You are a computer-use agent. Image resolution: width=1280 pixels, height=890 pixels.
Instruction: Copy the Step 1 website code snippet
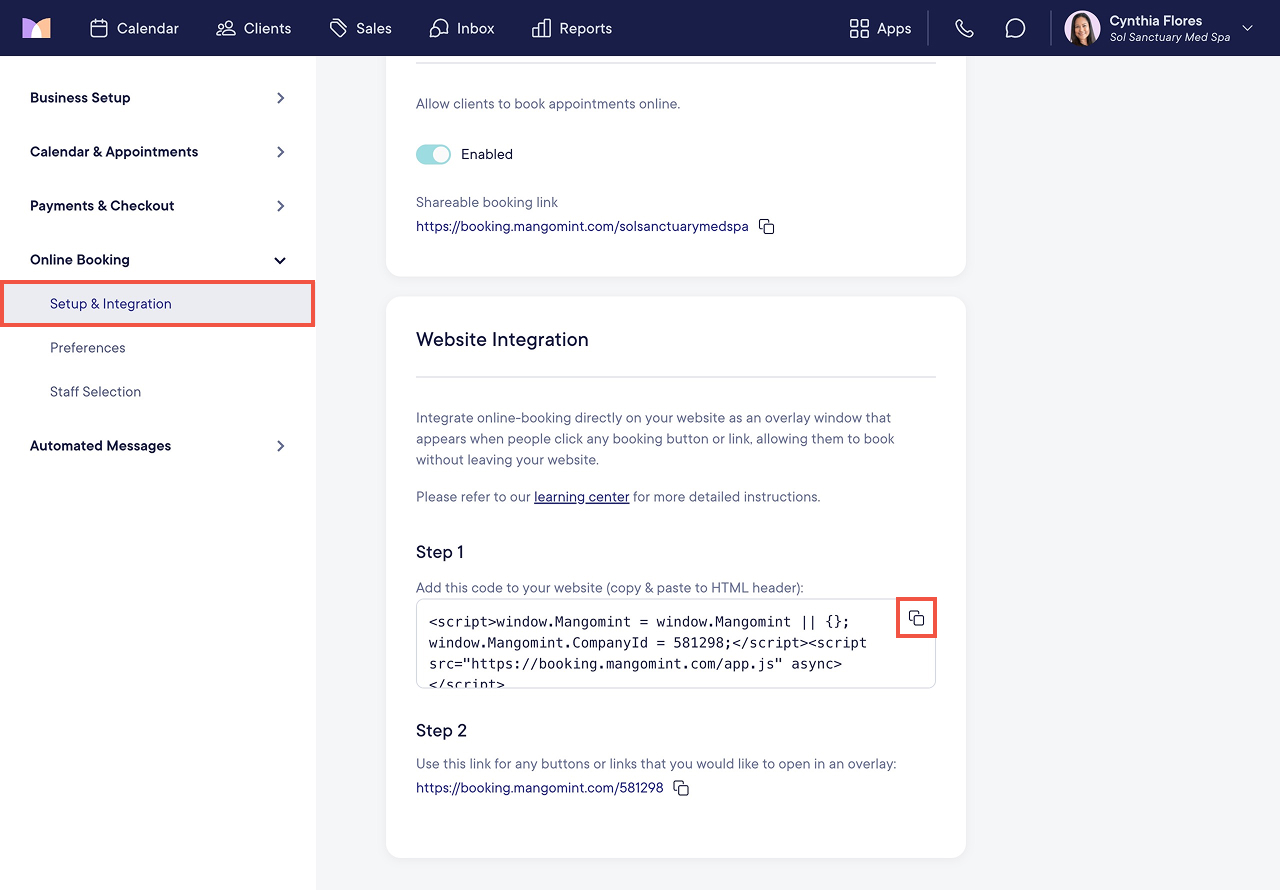tap(916, 618)
